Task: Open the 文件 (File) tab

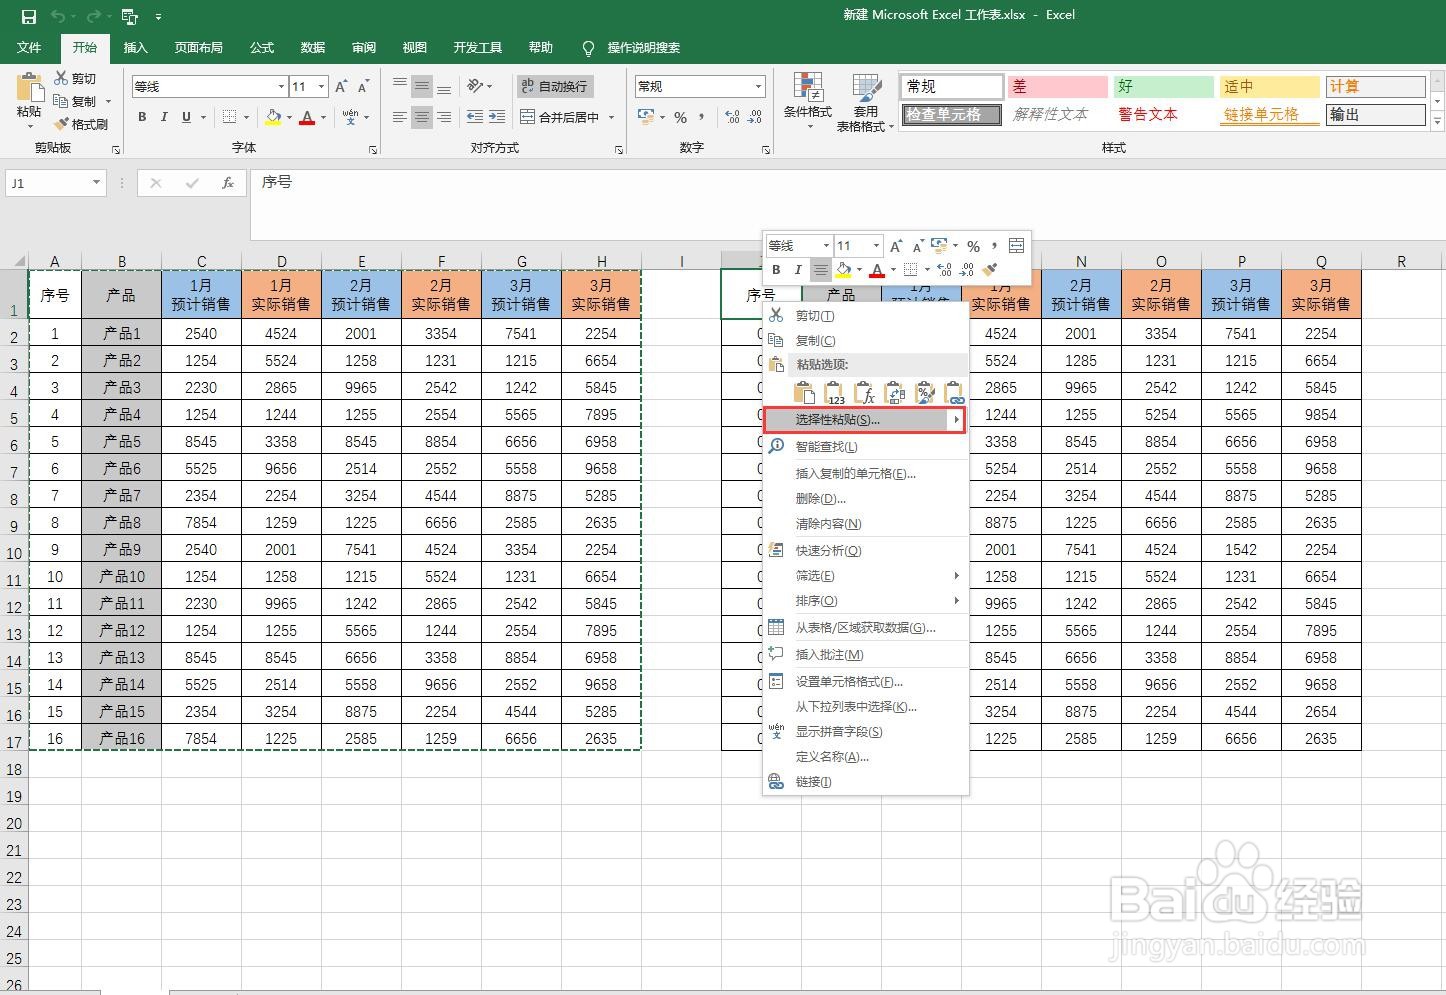Action: pyautogui.click(x=29, y=47)
